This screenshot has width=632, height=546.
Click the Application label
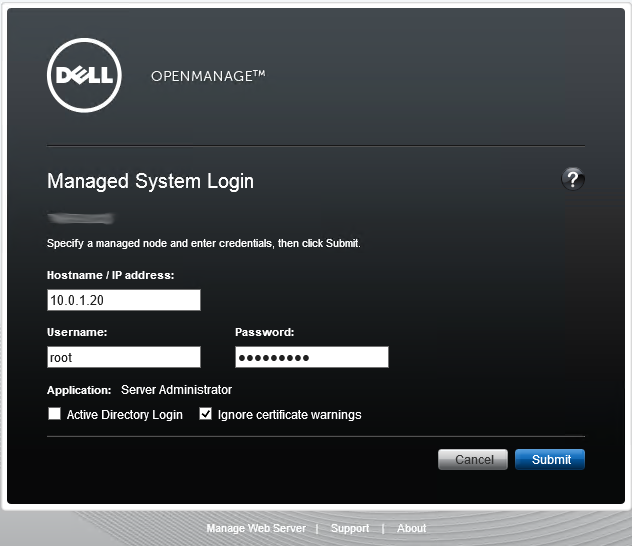coord(79,390)
